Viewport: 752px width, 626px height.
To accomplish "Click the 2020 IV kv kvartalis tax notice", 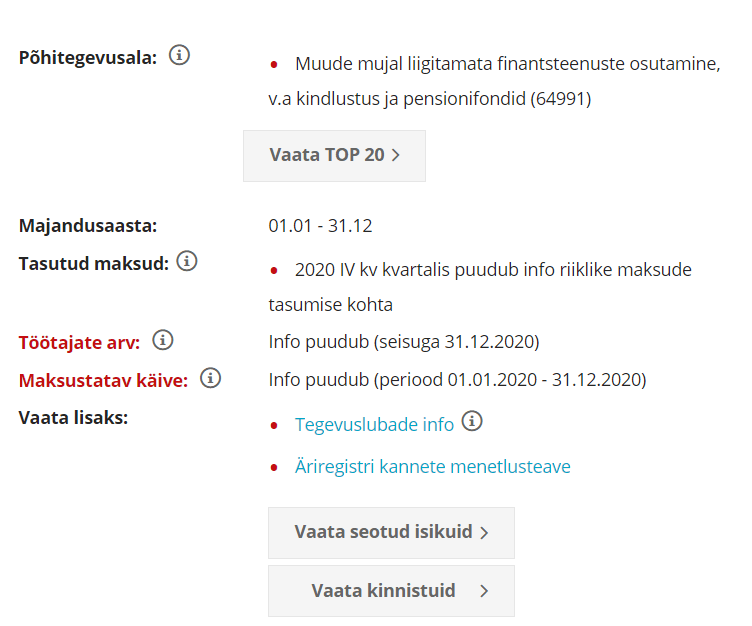I will pos(480,287).
